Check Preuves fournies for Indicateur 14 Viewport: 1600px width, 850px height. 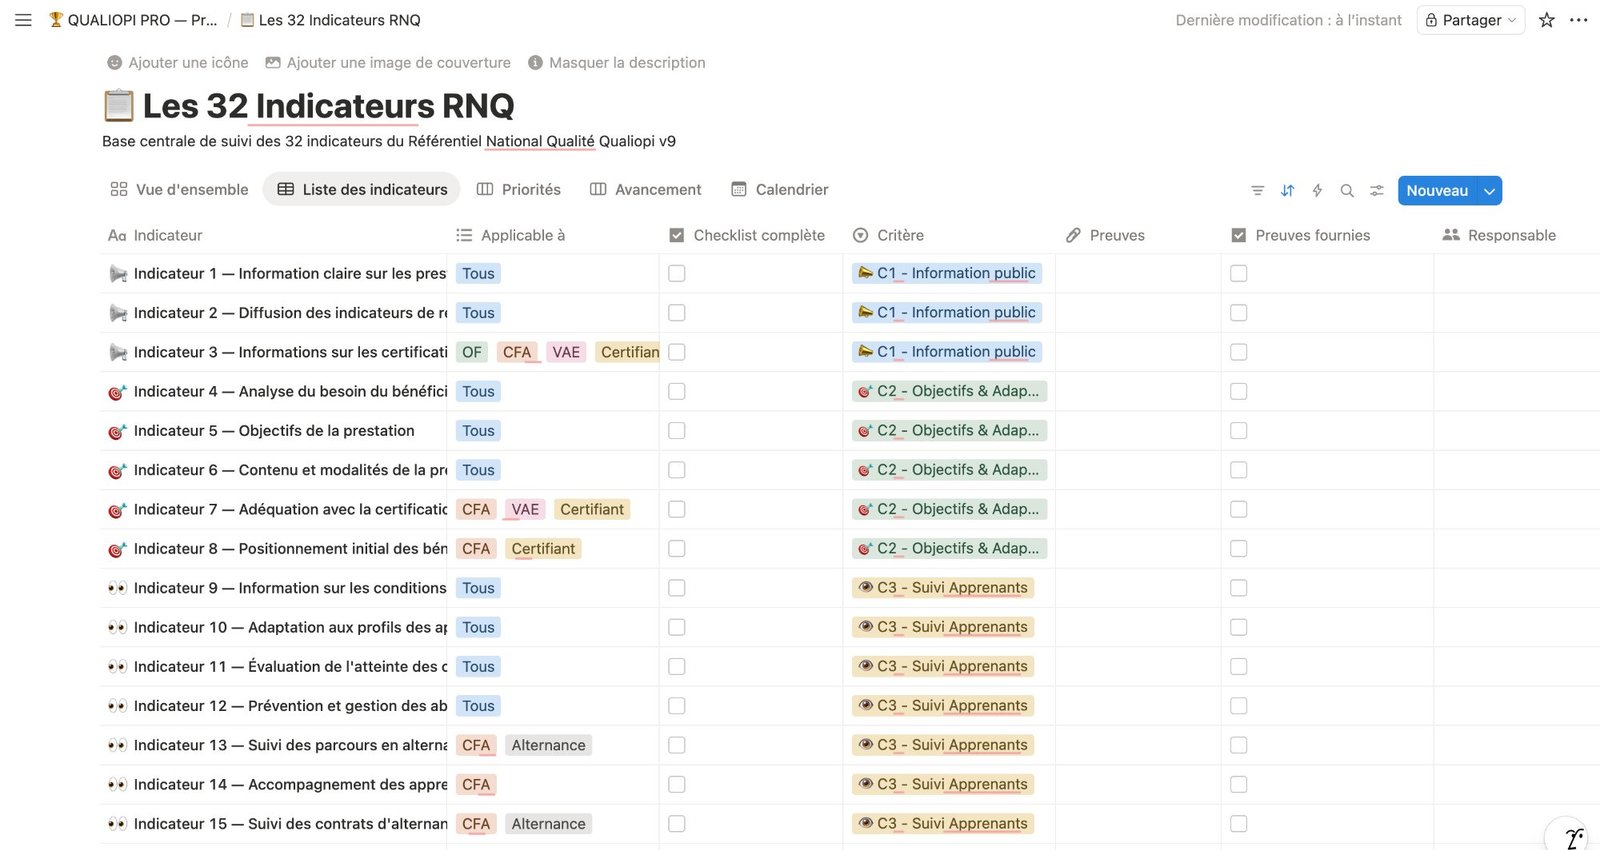click(x=1239, y=785)
